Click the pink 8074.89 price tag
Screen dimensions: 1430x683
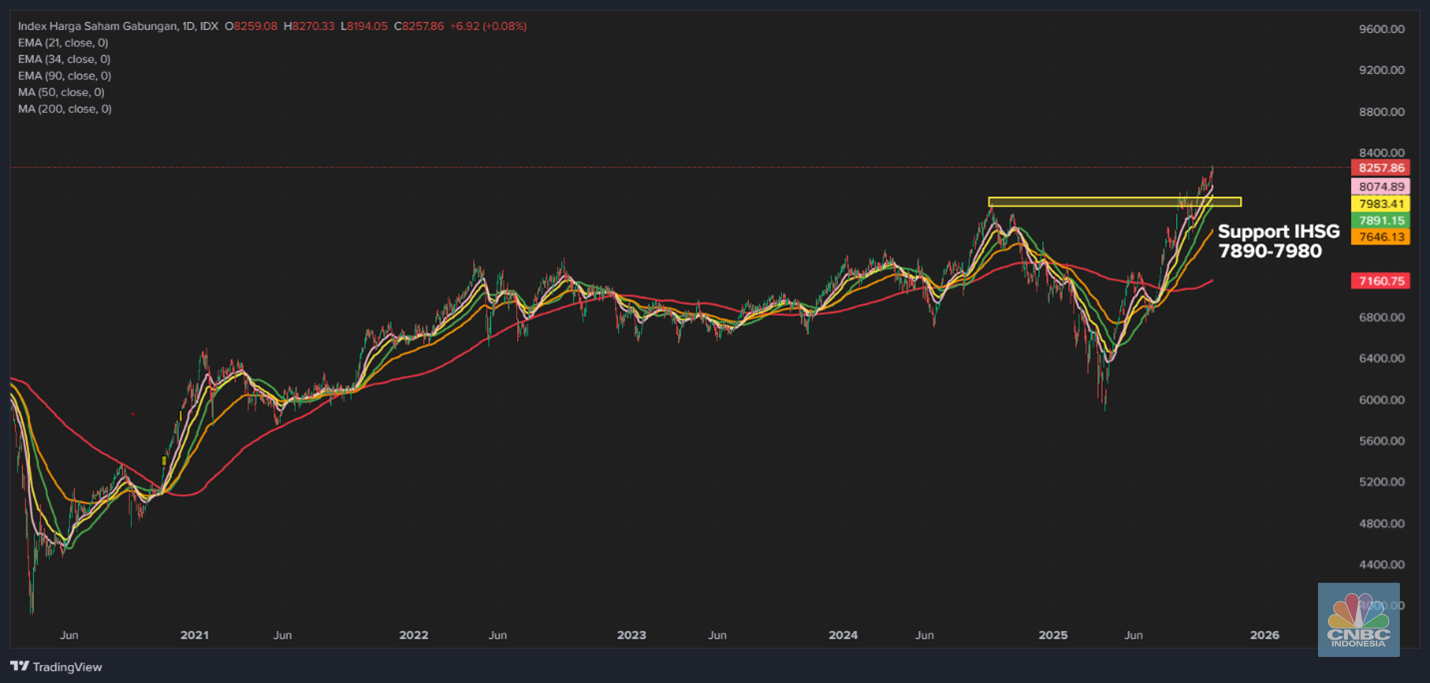pos(1380,187)
